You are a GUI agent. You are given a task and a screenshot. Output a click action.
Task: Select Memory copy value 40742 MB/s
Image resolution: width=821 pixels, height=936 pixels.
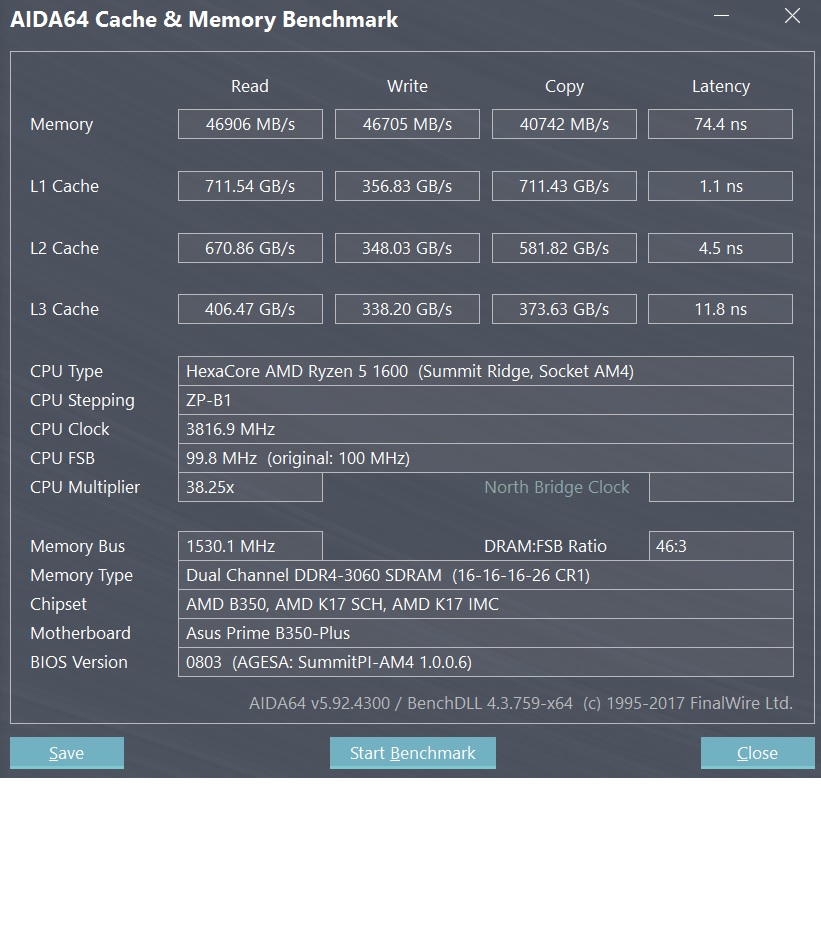564,124
